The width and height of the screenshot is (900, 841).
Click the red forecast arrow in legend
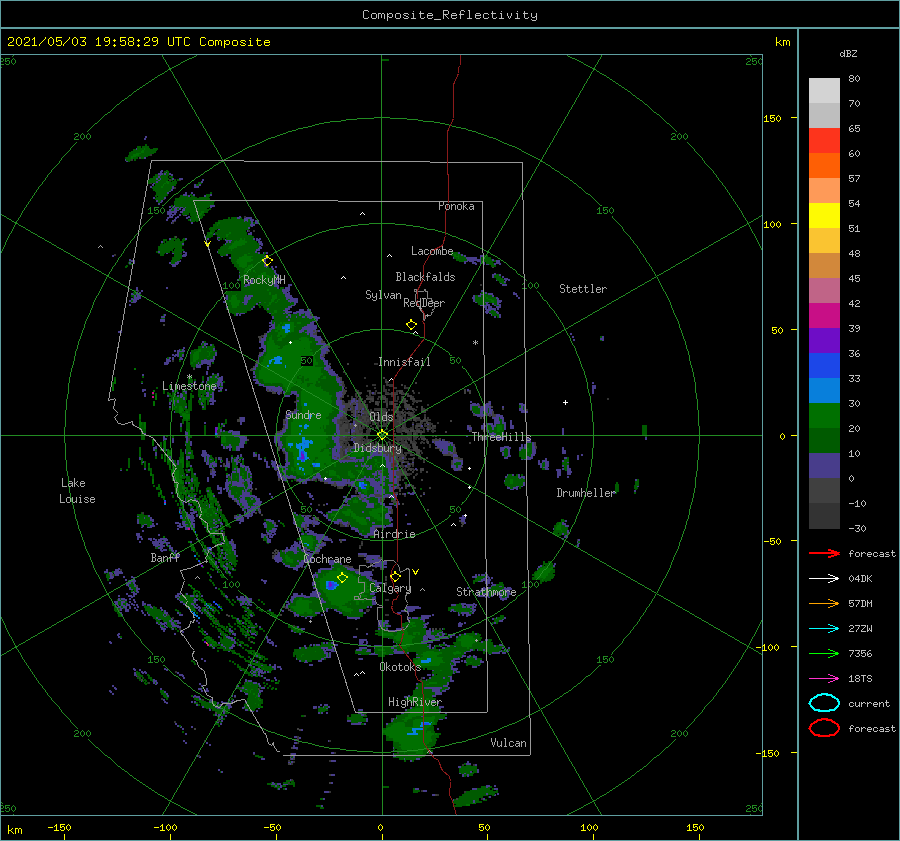824,553
